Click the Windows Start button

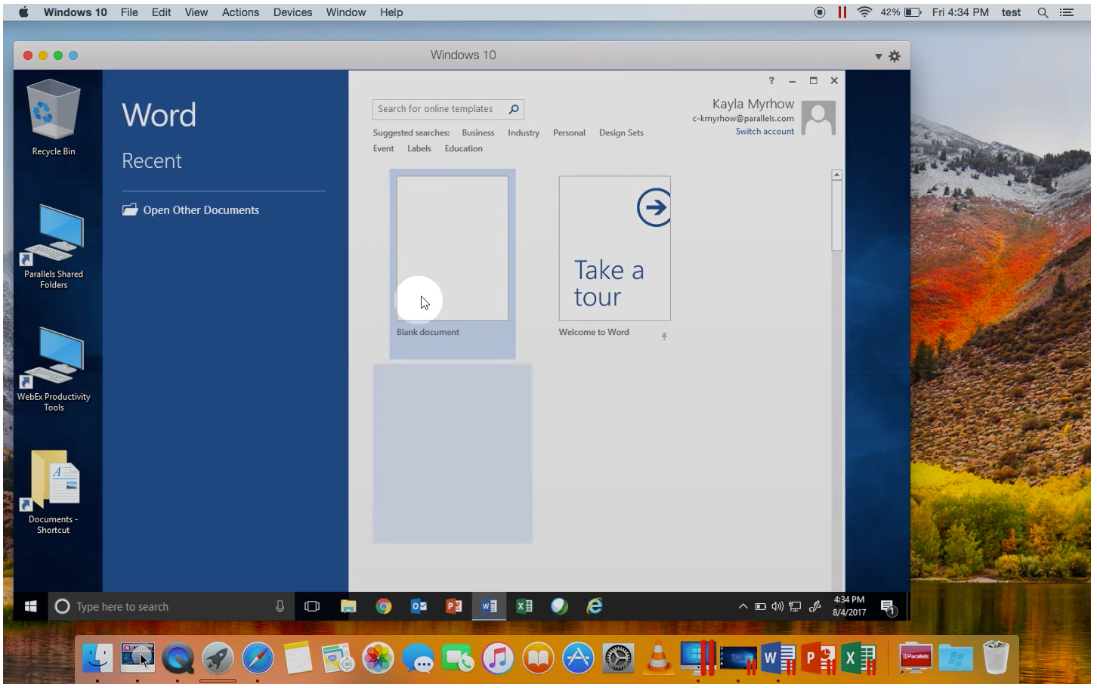[31, 606]
